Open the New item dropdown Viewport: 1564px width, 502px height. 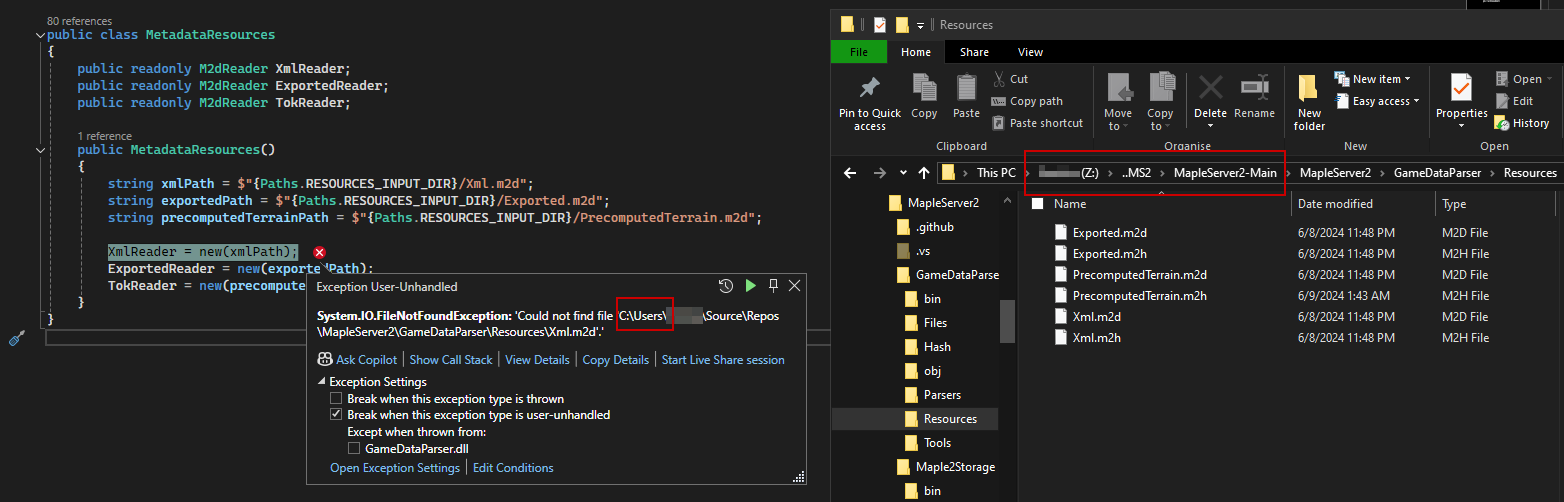[1372, 79]
